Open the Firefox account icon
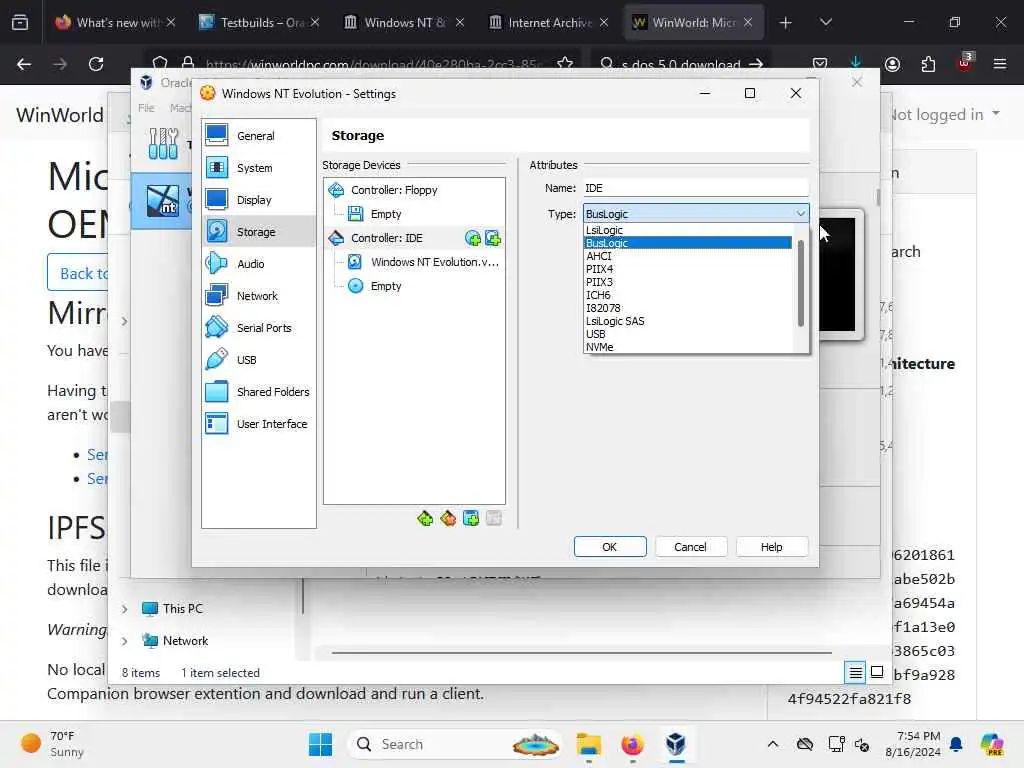This screenshot has width=1024, height=768. coord(892,64)
